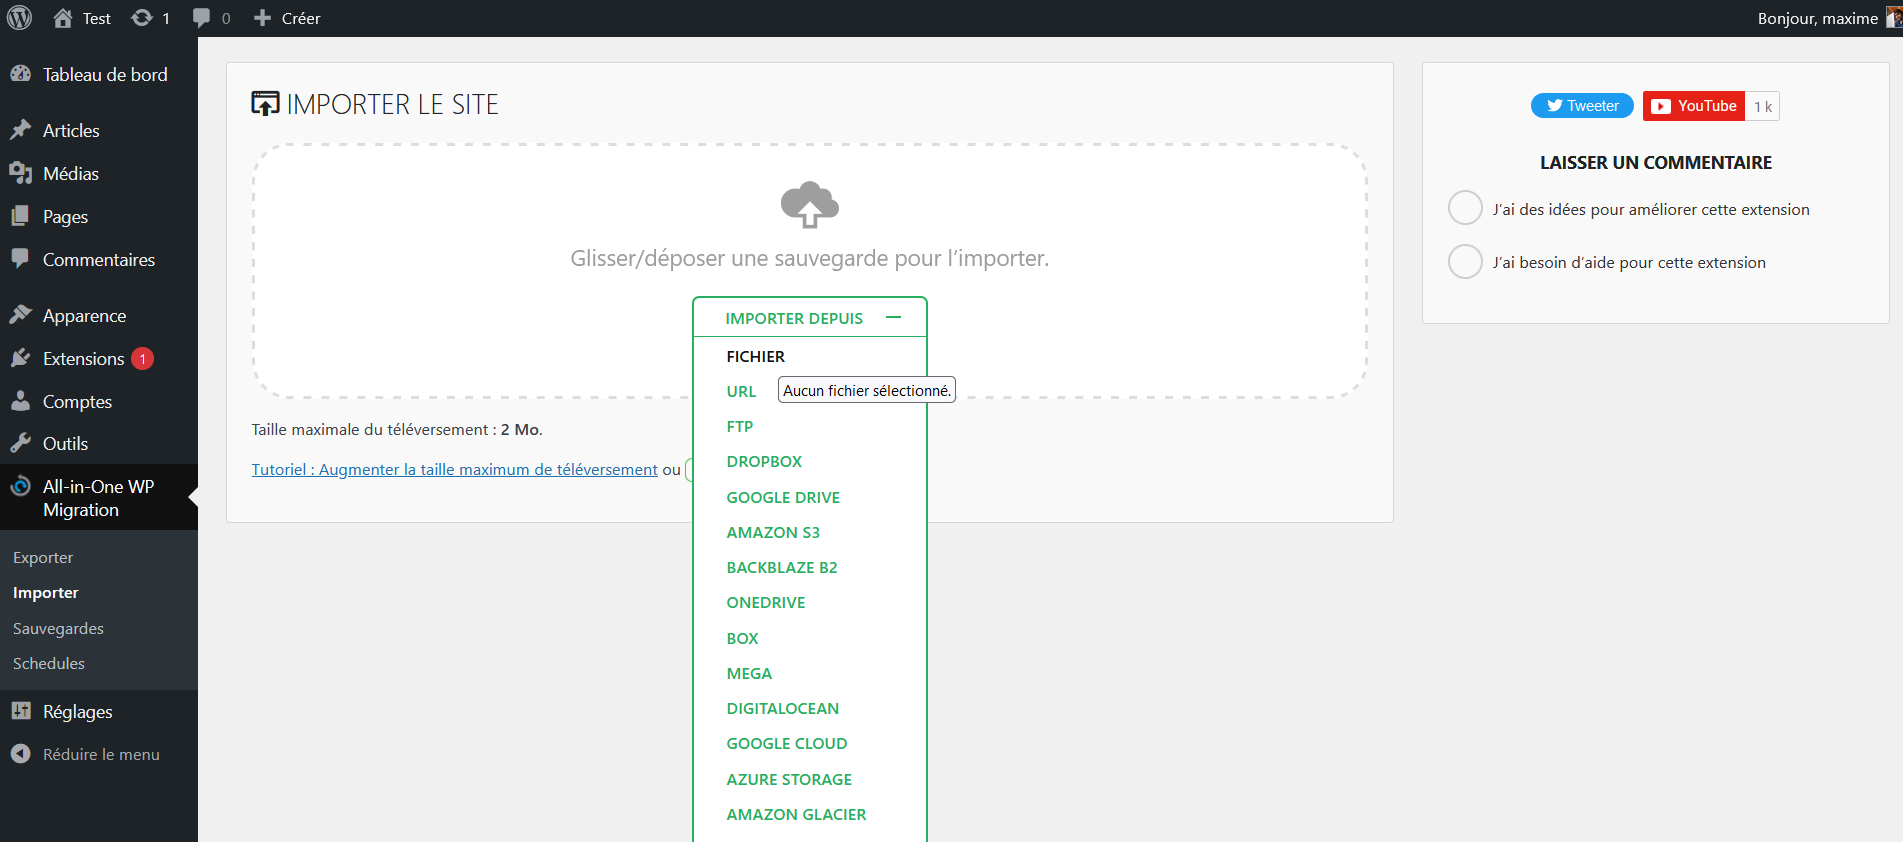1903x842 pixels.
Task: Open the Schedules submenu page
Action: (x=49, y=663)
